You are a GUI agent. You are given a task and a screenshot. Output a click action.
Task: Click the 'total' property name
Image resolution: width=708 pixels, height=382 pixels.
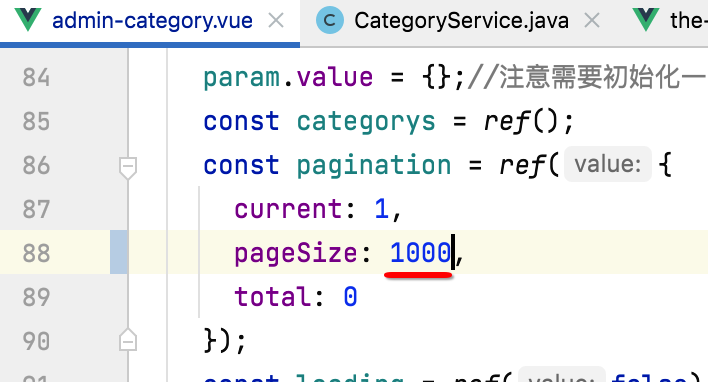[273, 297]
